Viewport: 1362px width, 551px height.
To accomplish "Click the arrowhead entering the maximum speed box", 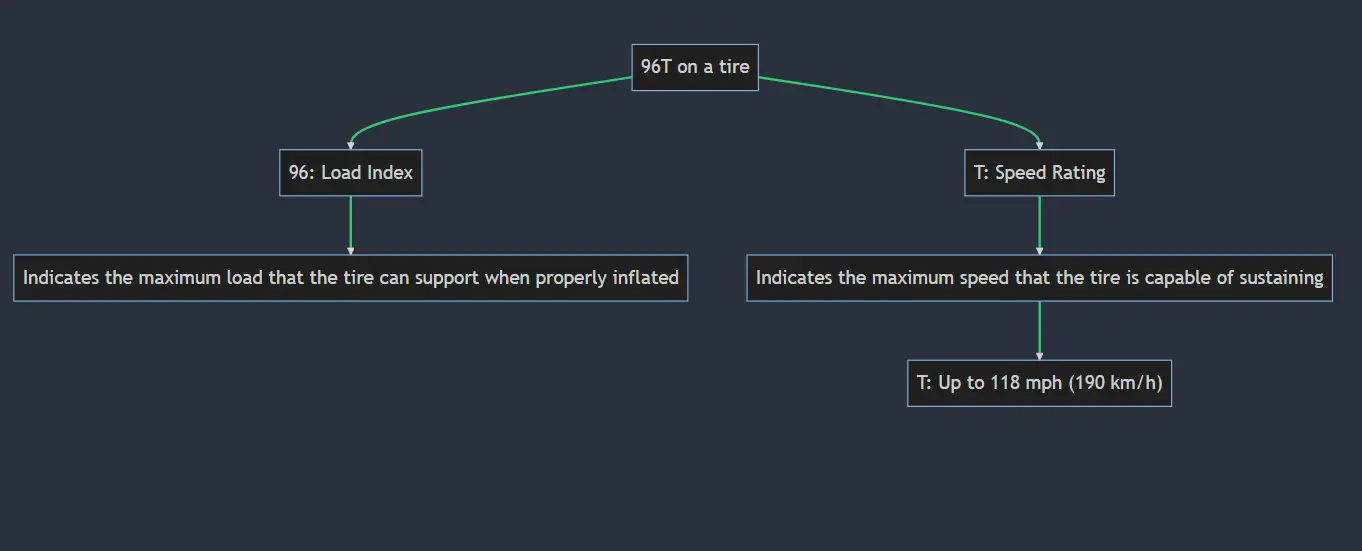I will pyautogui.click(x=1040, y=250).
